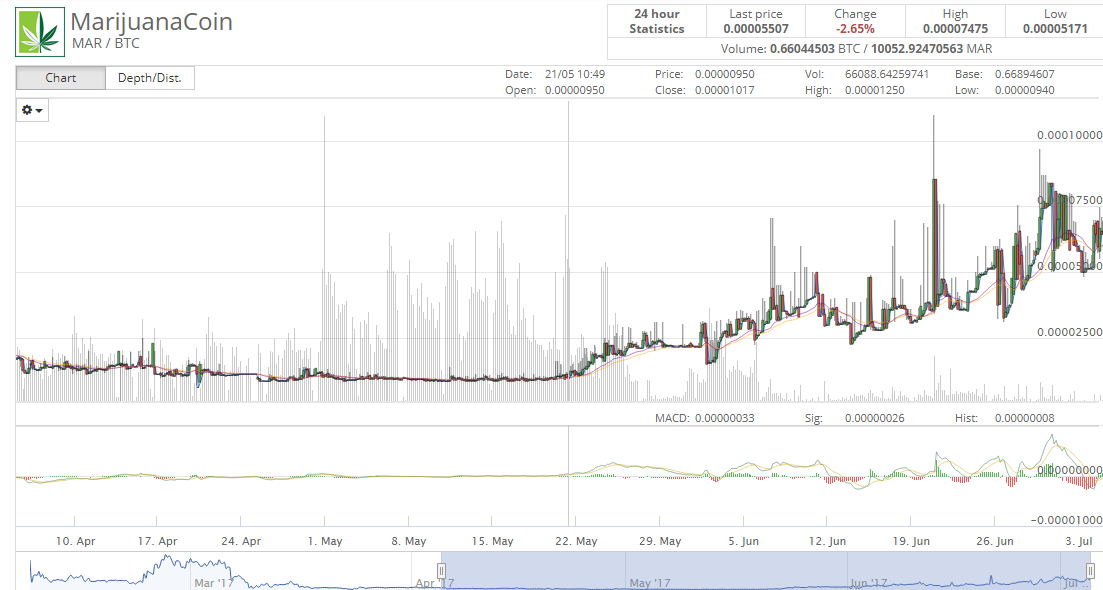Click the MAR / BTC pair label

click(106, 44)
